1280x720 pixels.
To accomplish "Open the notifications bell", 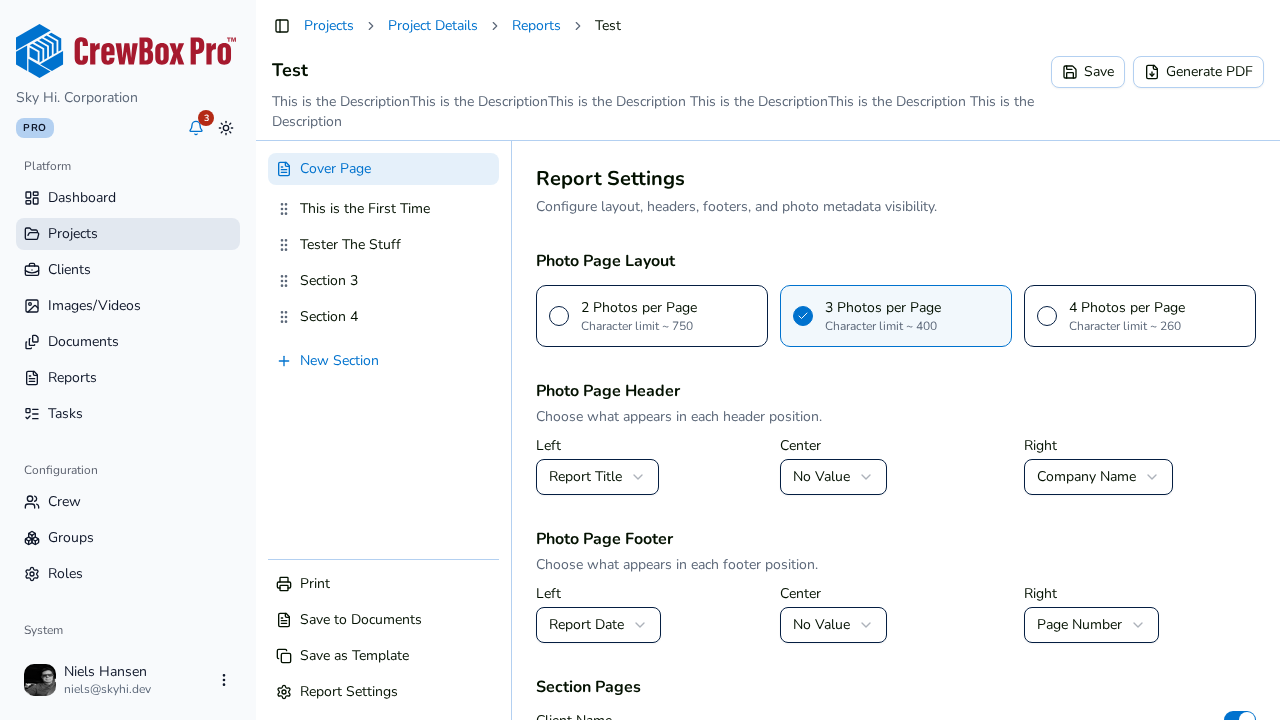I will pyautogui.click(x=196, y=128).
